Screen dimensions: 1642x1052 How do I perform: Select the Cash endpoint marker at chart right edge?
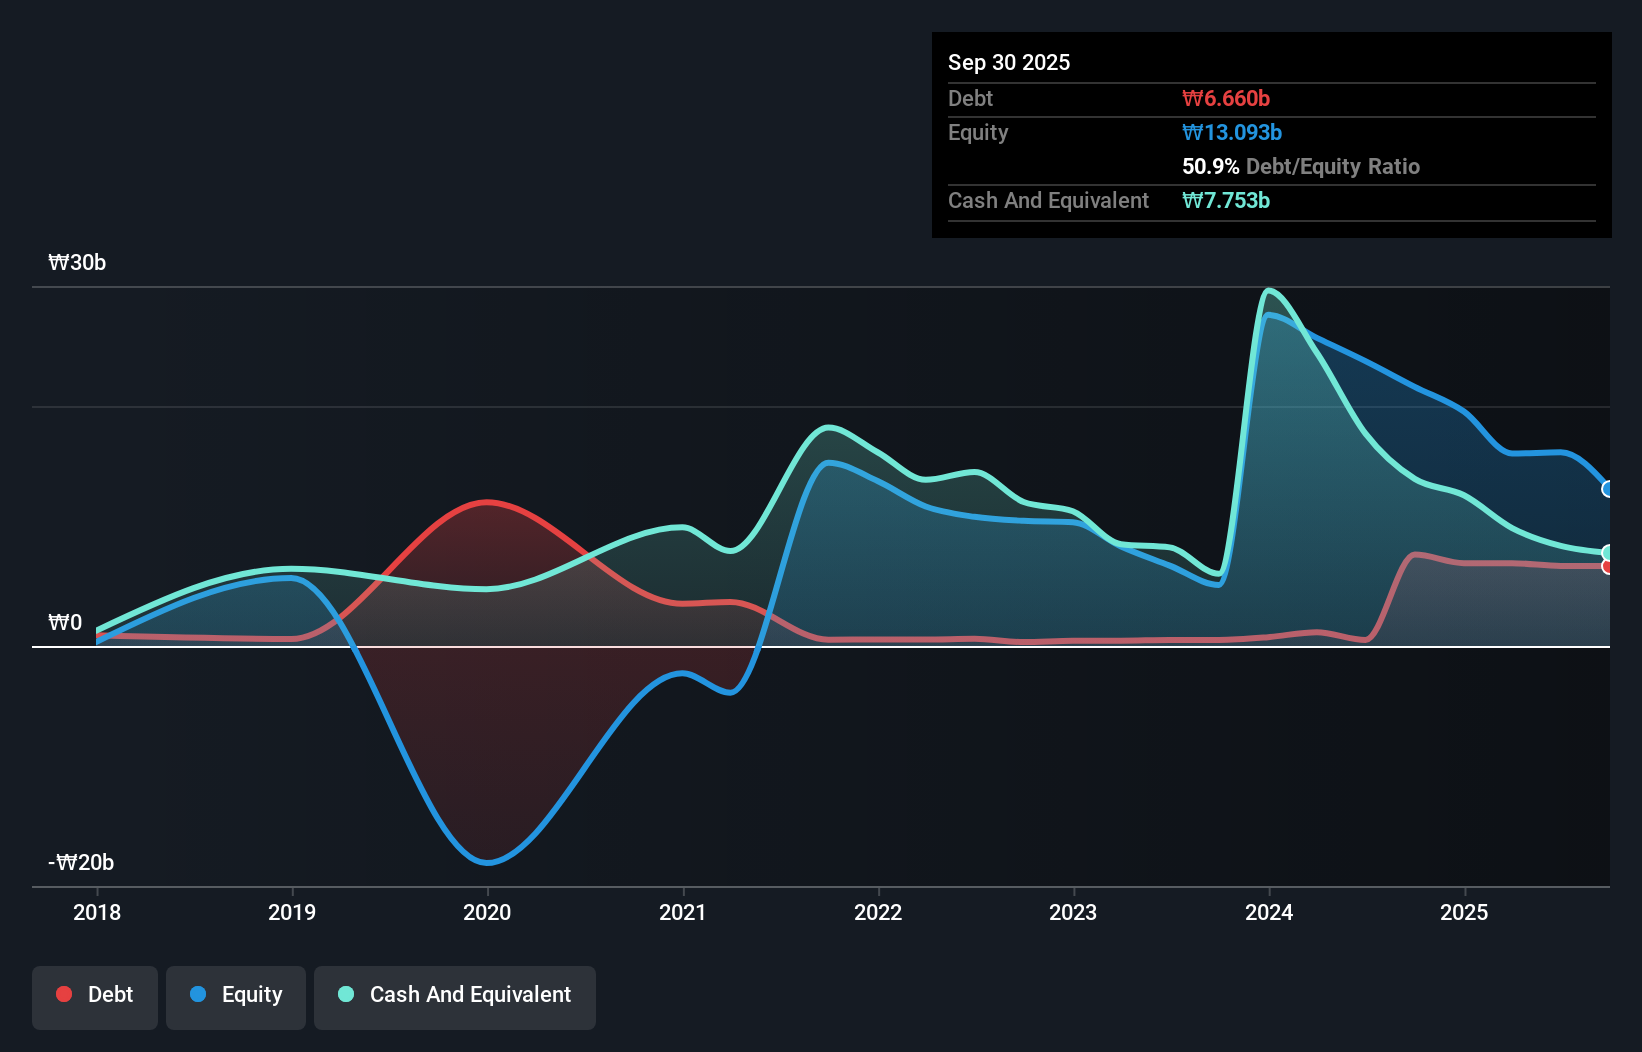coord(1607,551)
